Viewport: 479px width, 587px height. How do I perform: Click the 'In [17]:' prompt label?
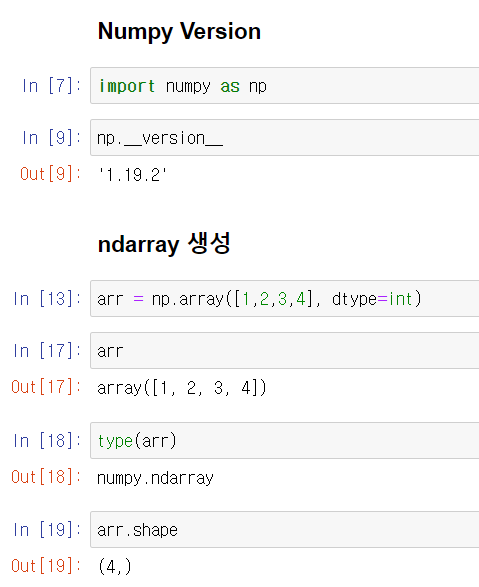pyautogui.click(x=47, y=351)
